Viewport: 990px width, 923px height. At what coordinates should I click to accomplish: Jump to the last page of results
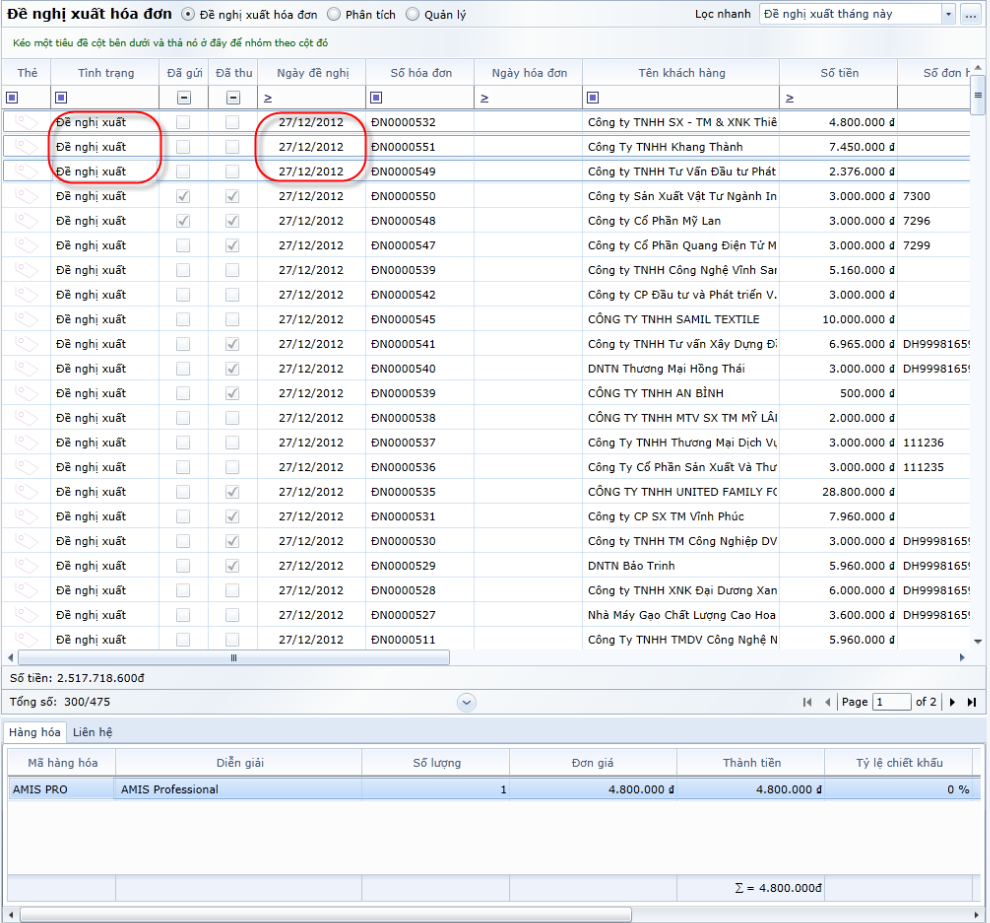pyautogui.click(x=971, y=702)
